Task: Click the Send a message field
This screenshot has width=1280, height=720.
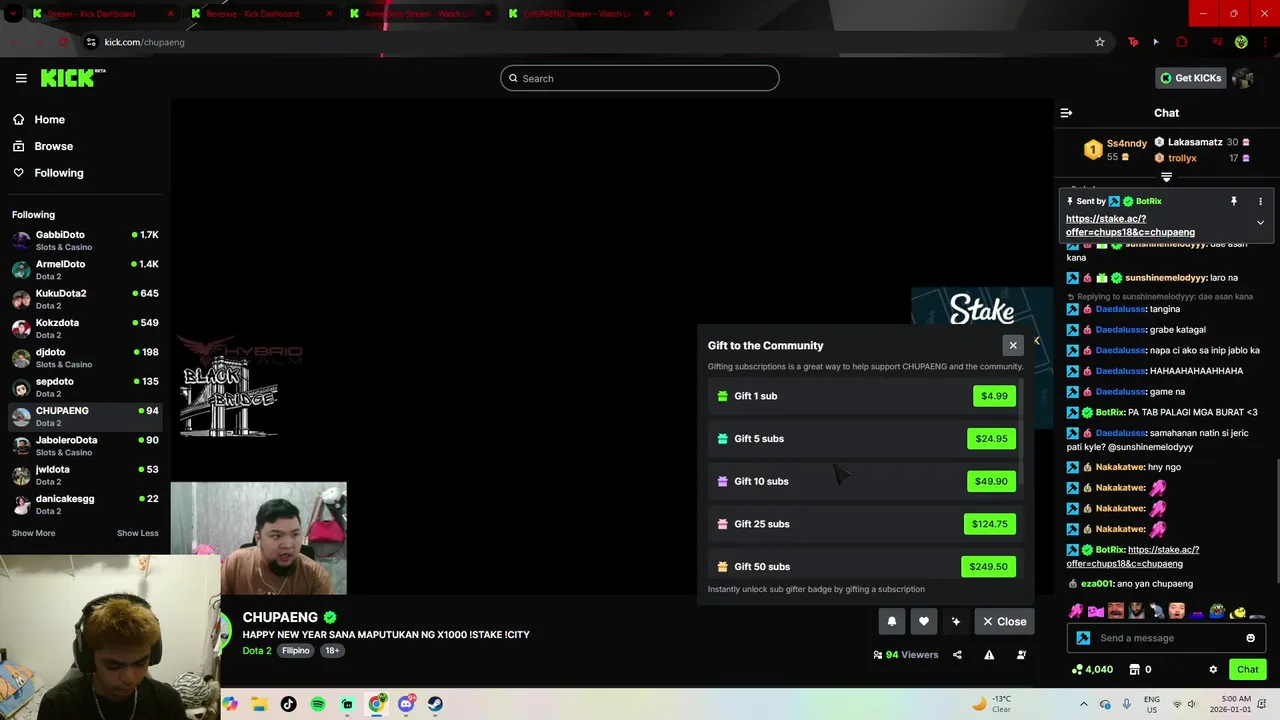Action: point(1166,638)
